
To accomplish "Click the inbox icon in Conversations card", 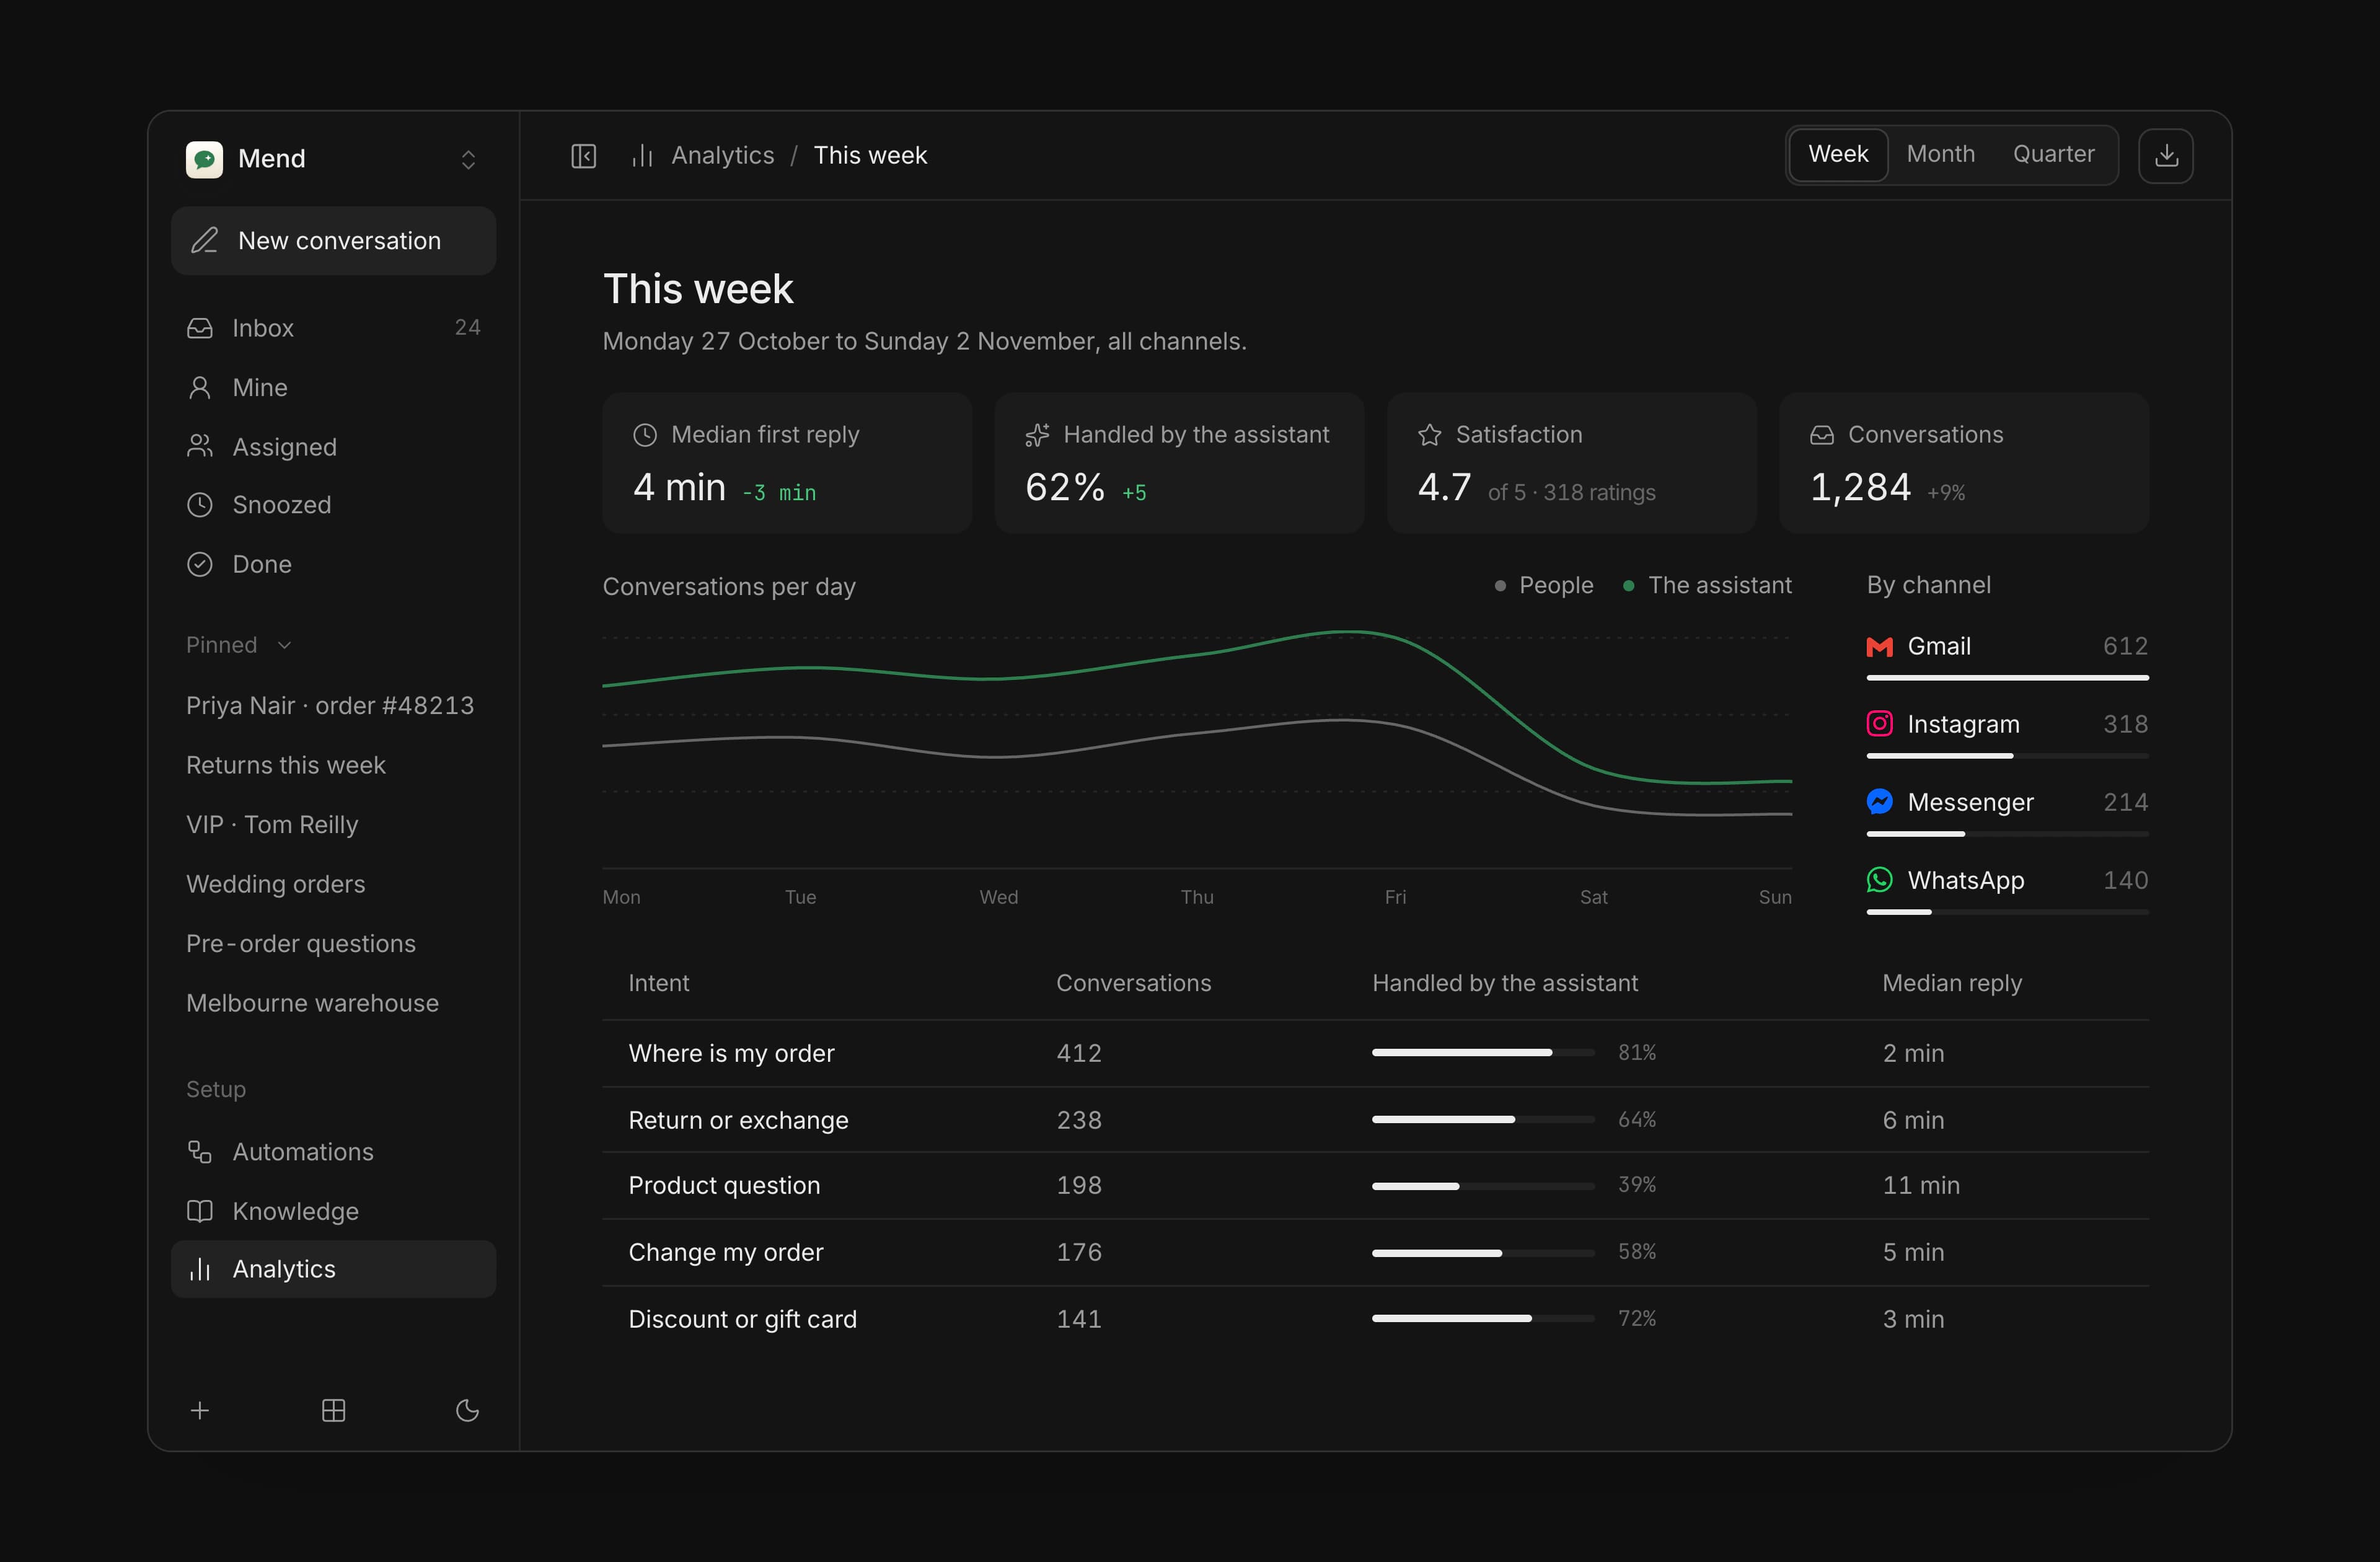I will (1822, 435).
